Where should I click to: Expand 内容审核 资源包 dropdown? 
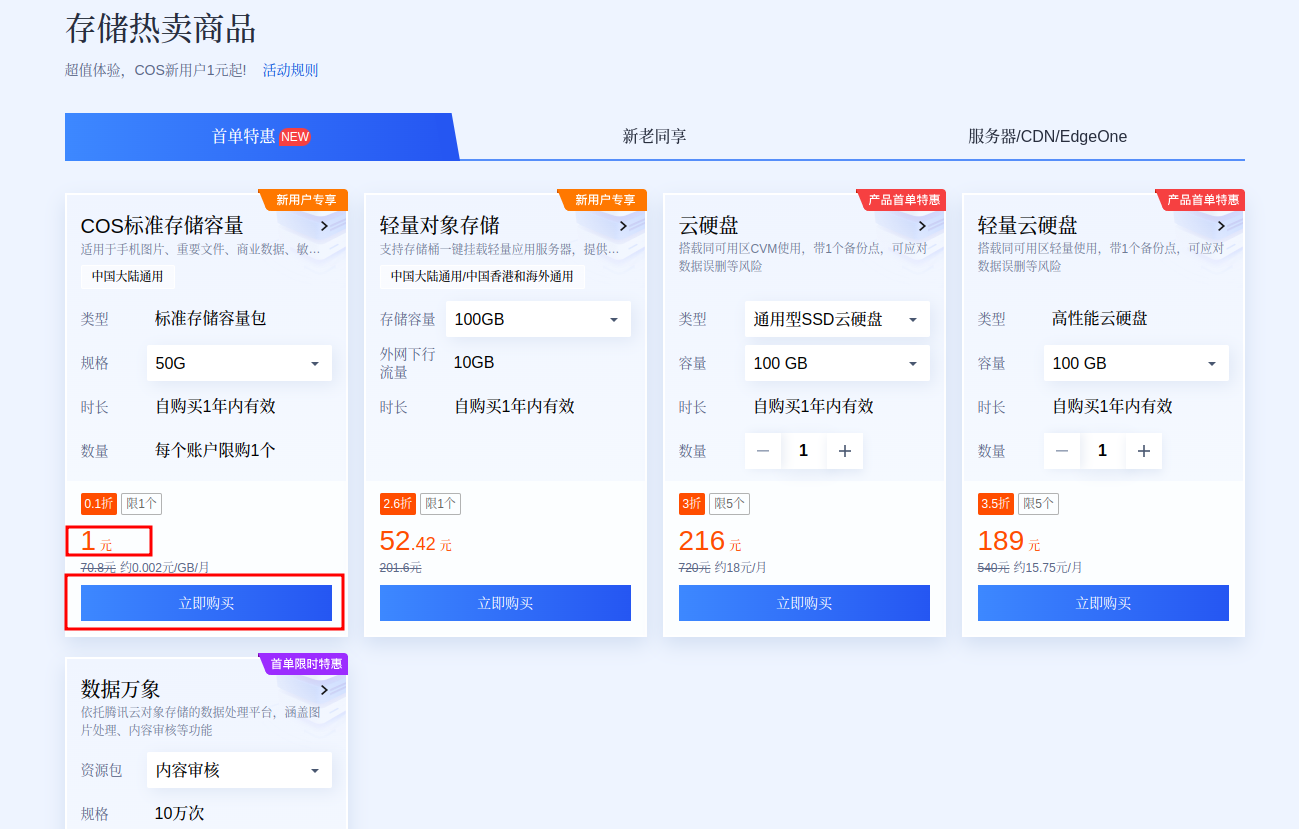click(239, 770)
